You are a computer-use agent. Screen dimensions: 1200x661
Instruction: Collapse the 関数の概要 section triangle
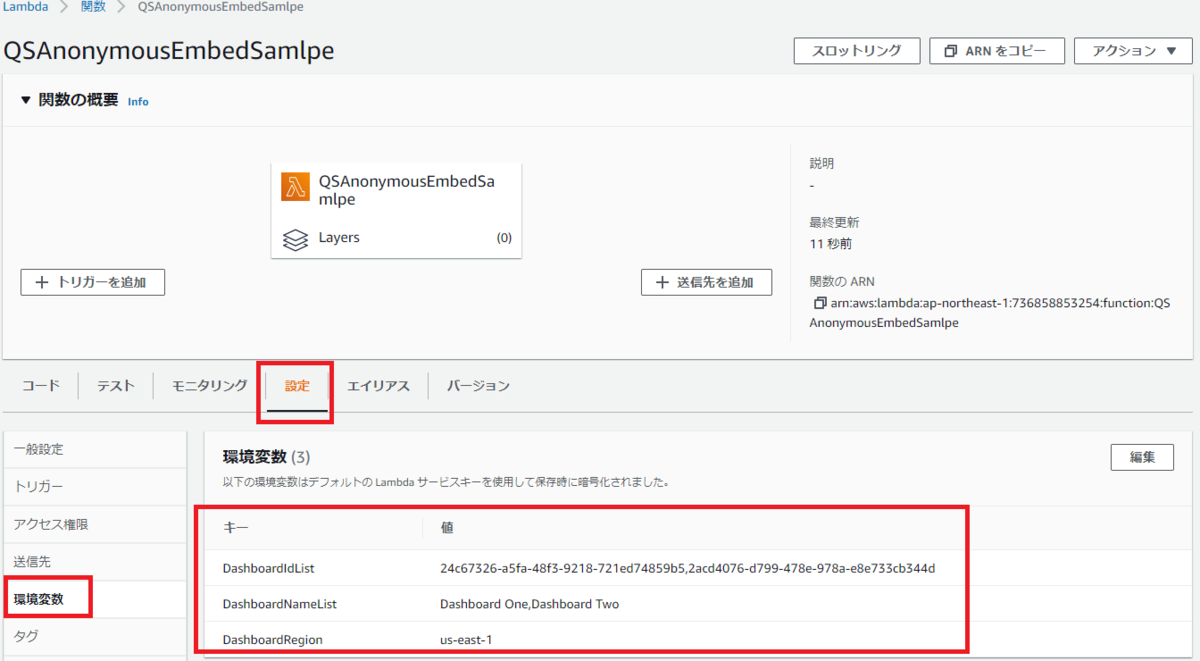coord(26,100)
